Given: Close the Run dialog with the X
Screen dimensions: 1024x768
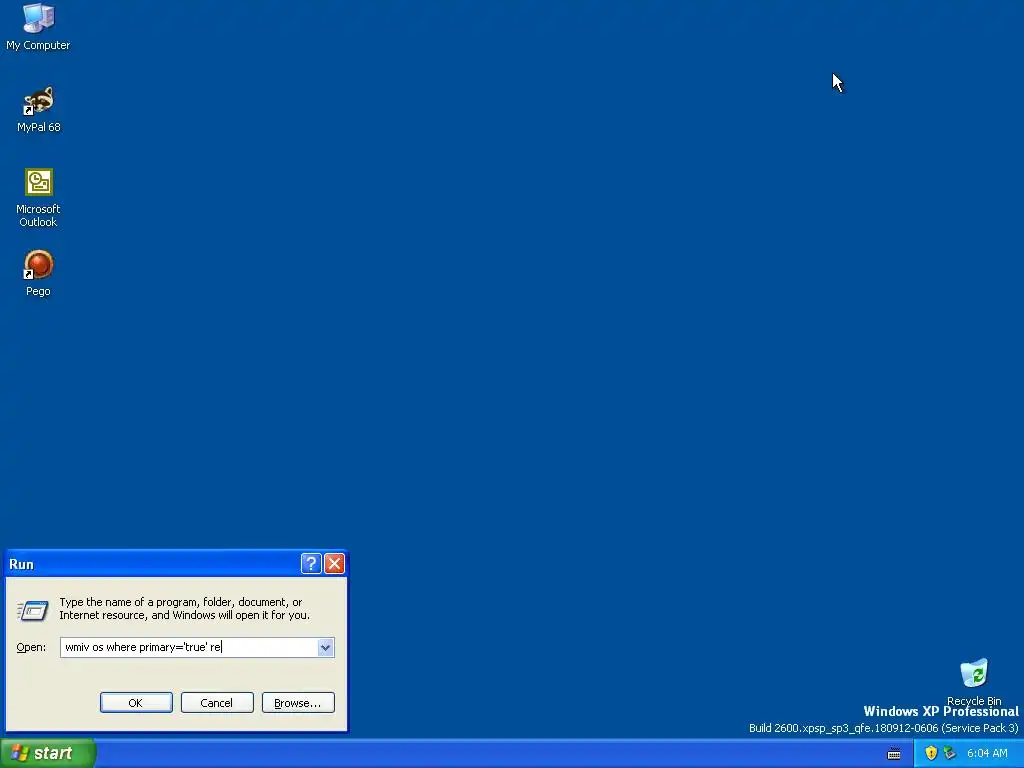Looking at the screenshot, I should click(334, 564).
